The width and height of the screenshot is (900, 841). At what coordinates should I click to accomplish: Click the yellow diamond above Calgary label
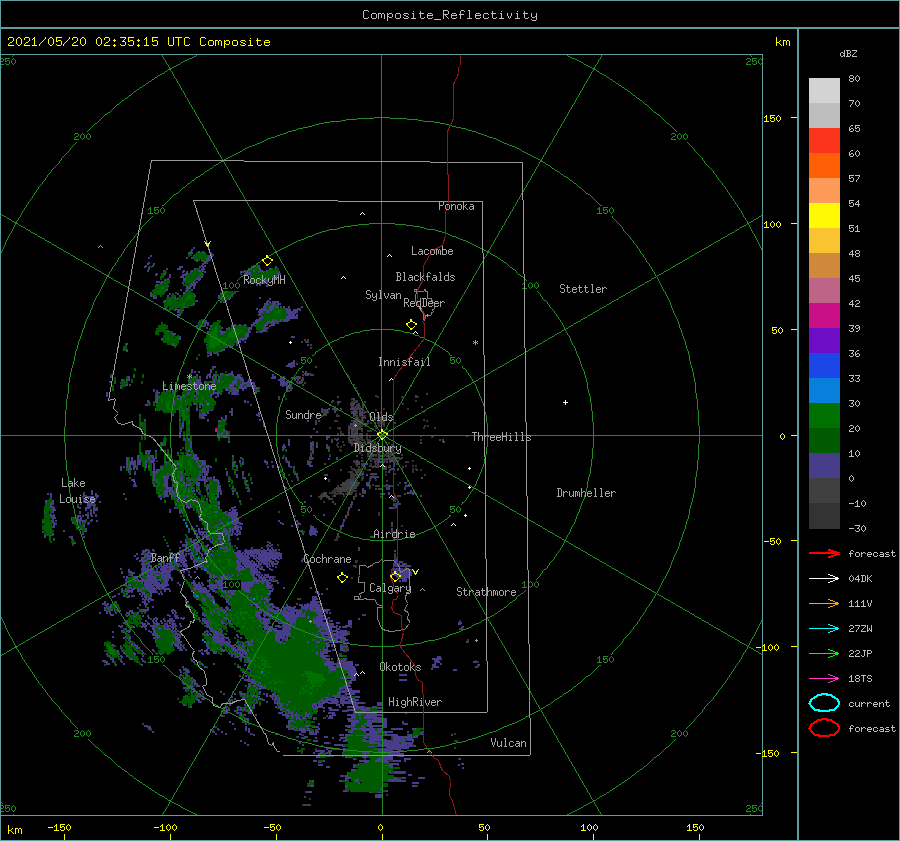point(395,576)
